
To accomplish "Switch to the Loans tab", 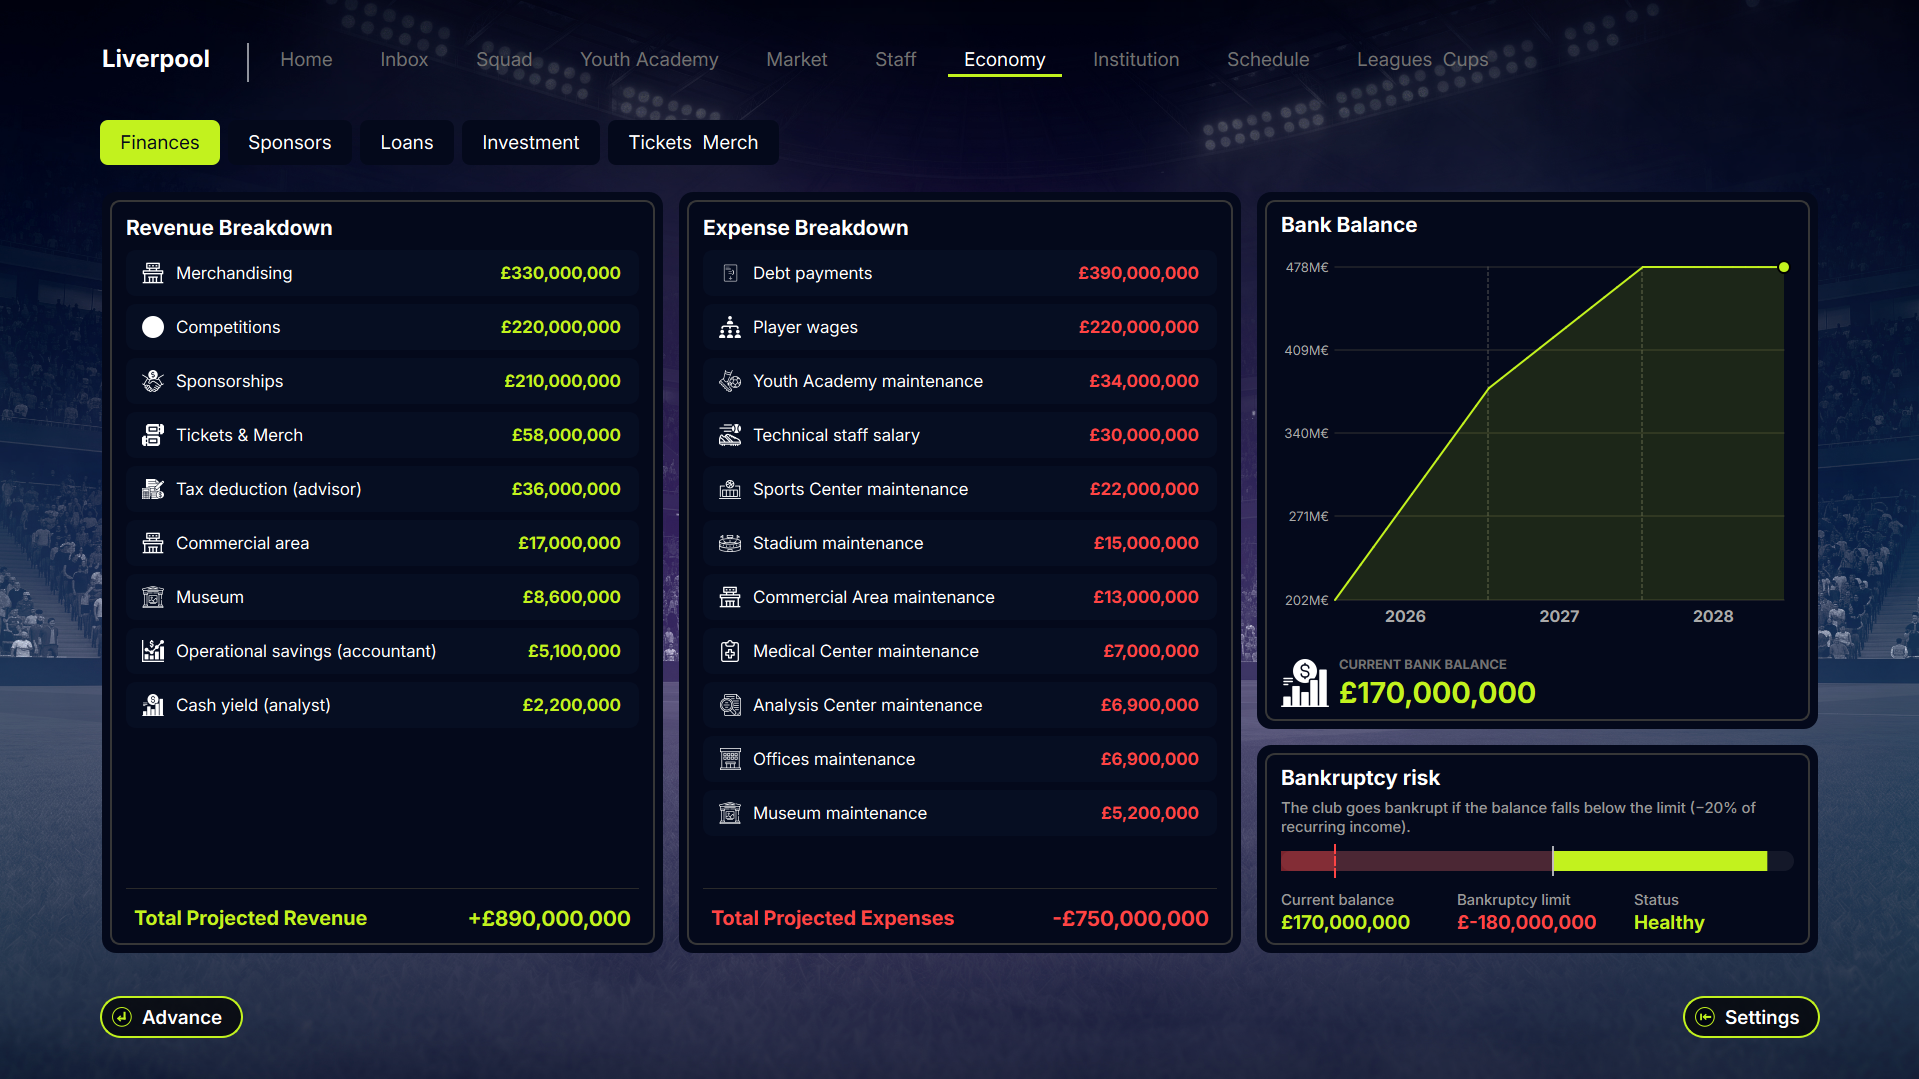I will 407,142.
